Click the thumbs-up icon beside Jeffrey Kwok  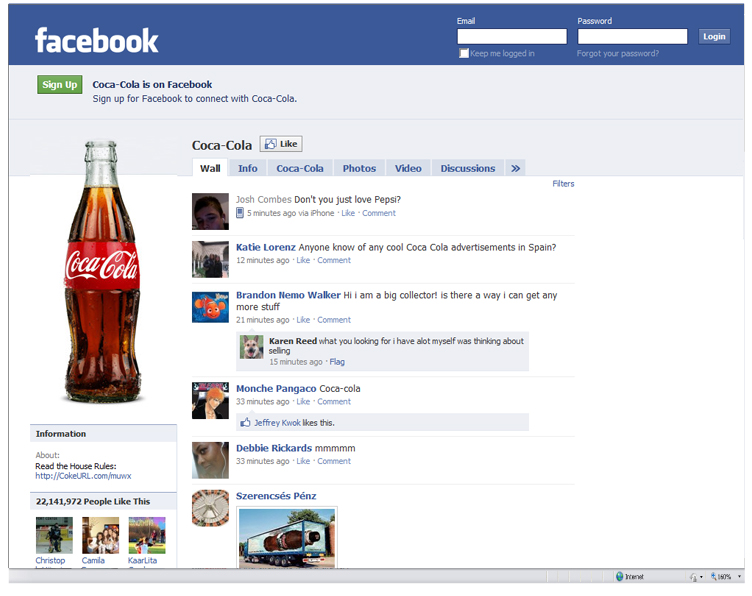pos(246,422)
